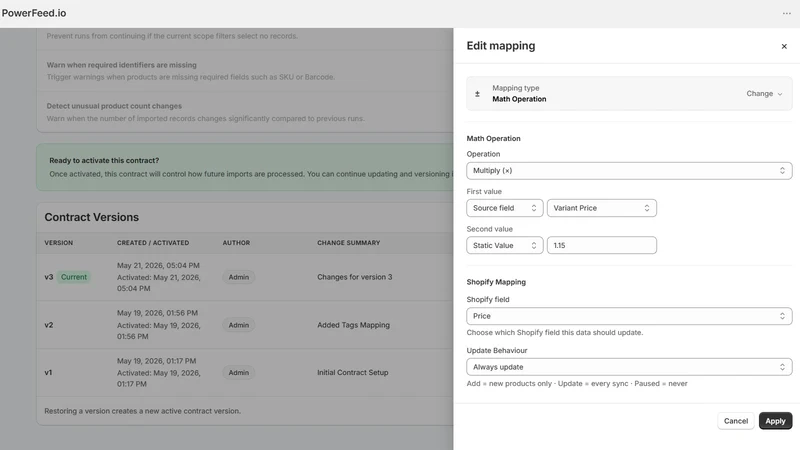Click 'May 19, 2026, 01:17 PM' created date
800x450 pixels.
pos(156,361)
